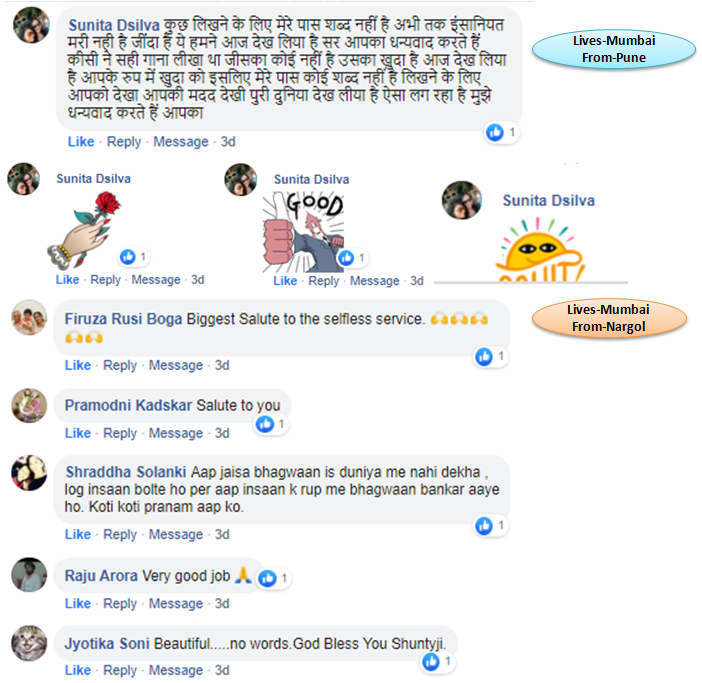Click the thumbs-up reaction on the GOOD sticker

[346, 258]
